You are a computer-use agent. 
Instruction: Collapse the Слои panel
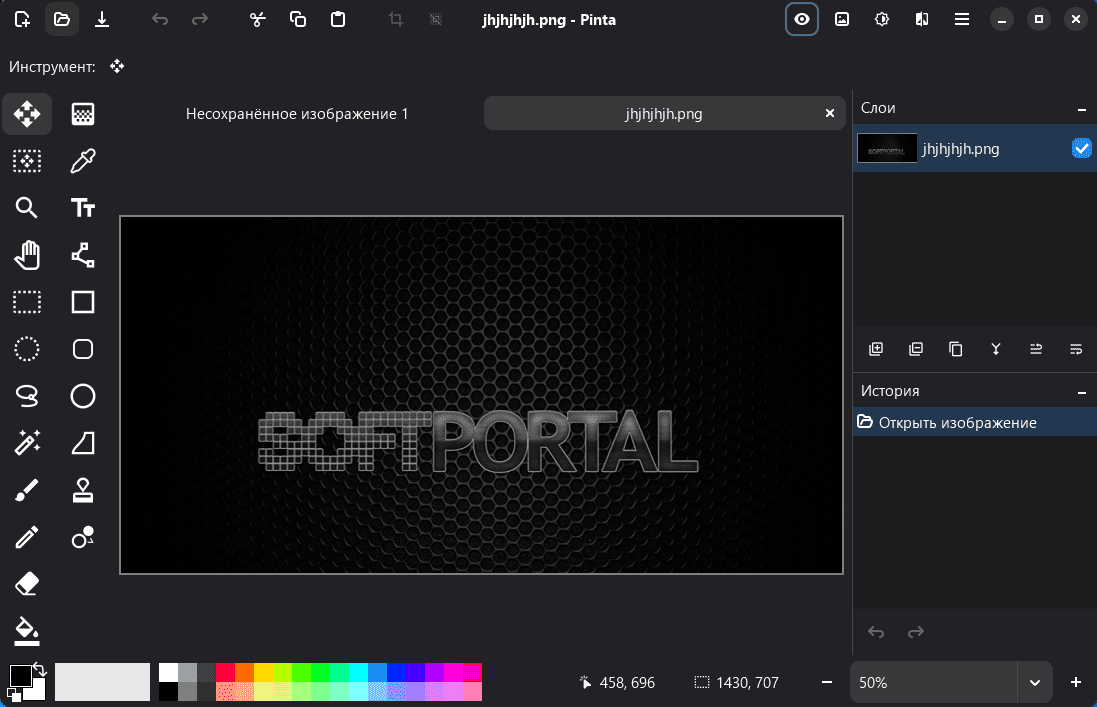pos(1082,109)
